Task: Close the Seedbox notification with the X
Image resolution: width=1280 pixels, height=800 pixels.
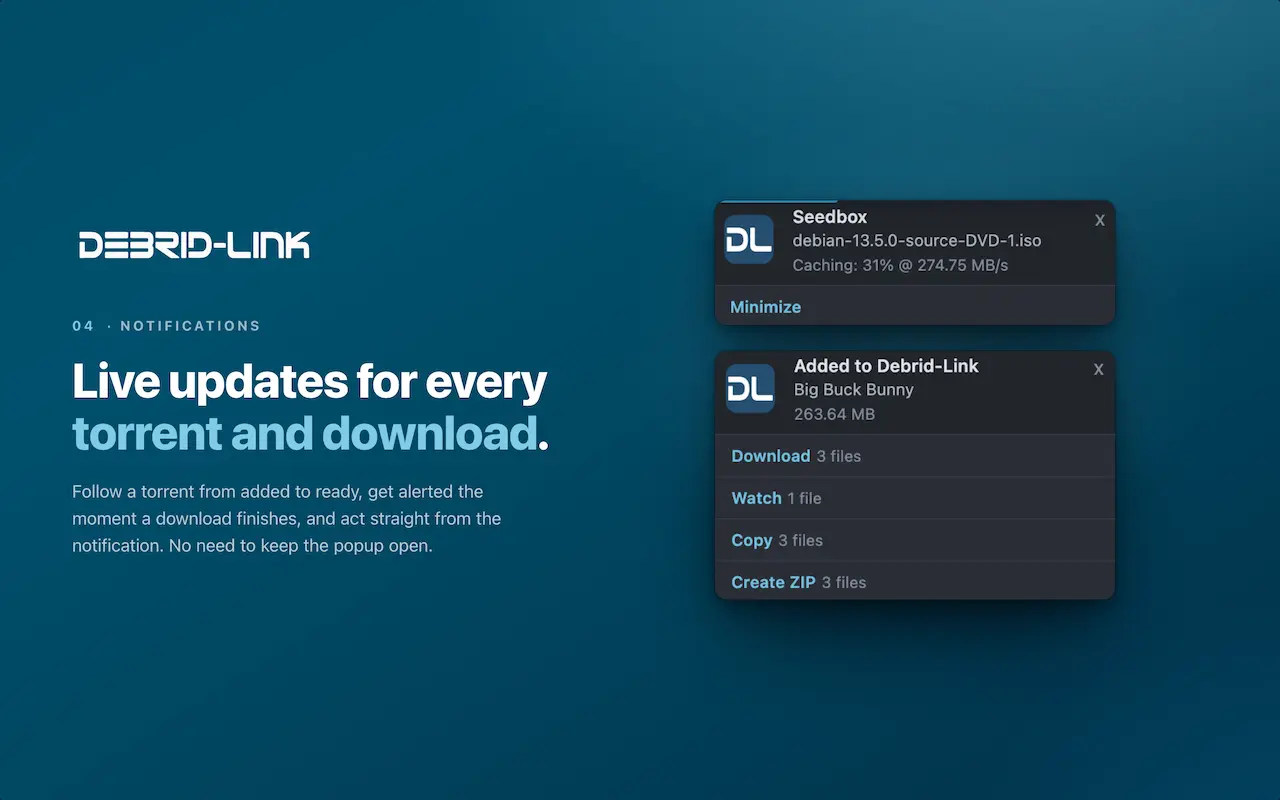Action: pos(1099,220)
